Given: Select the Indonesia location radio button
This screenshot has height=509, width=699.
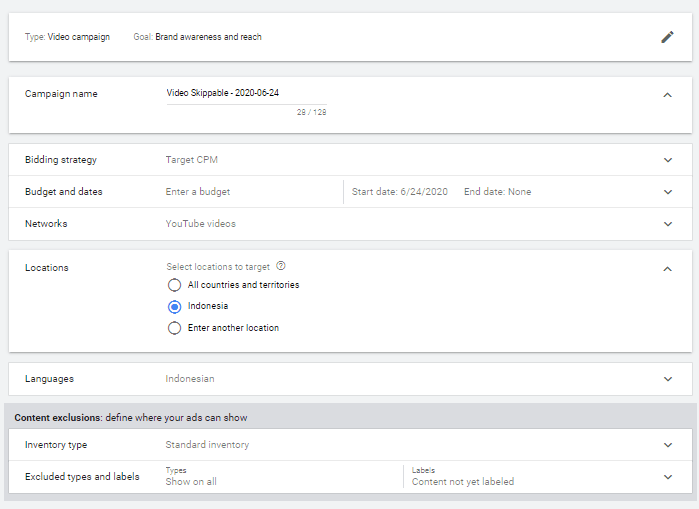Looking at the screenshot, I should click(x=175, y=306).
